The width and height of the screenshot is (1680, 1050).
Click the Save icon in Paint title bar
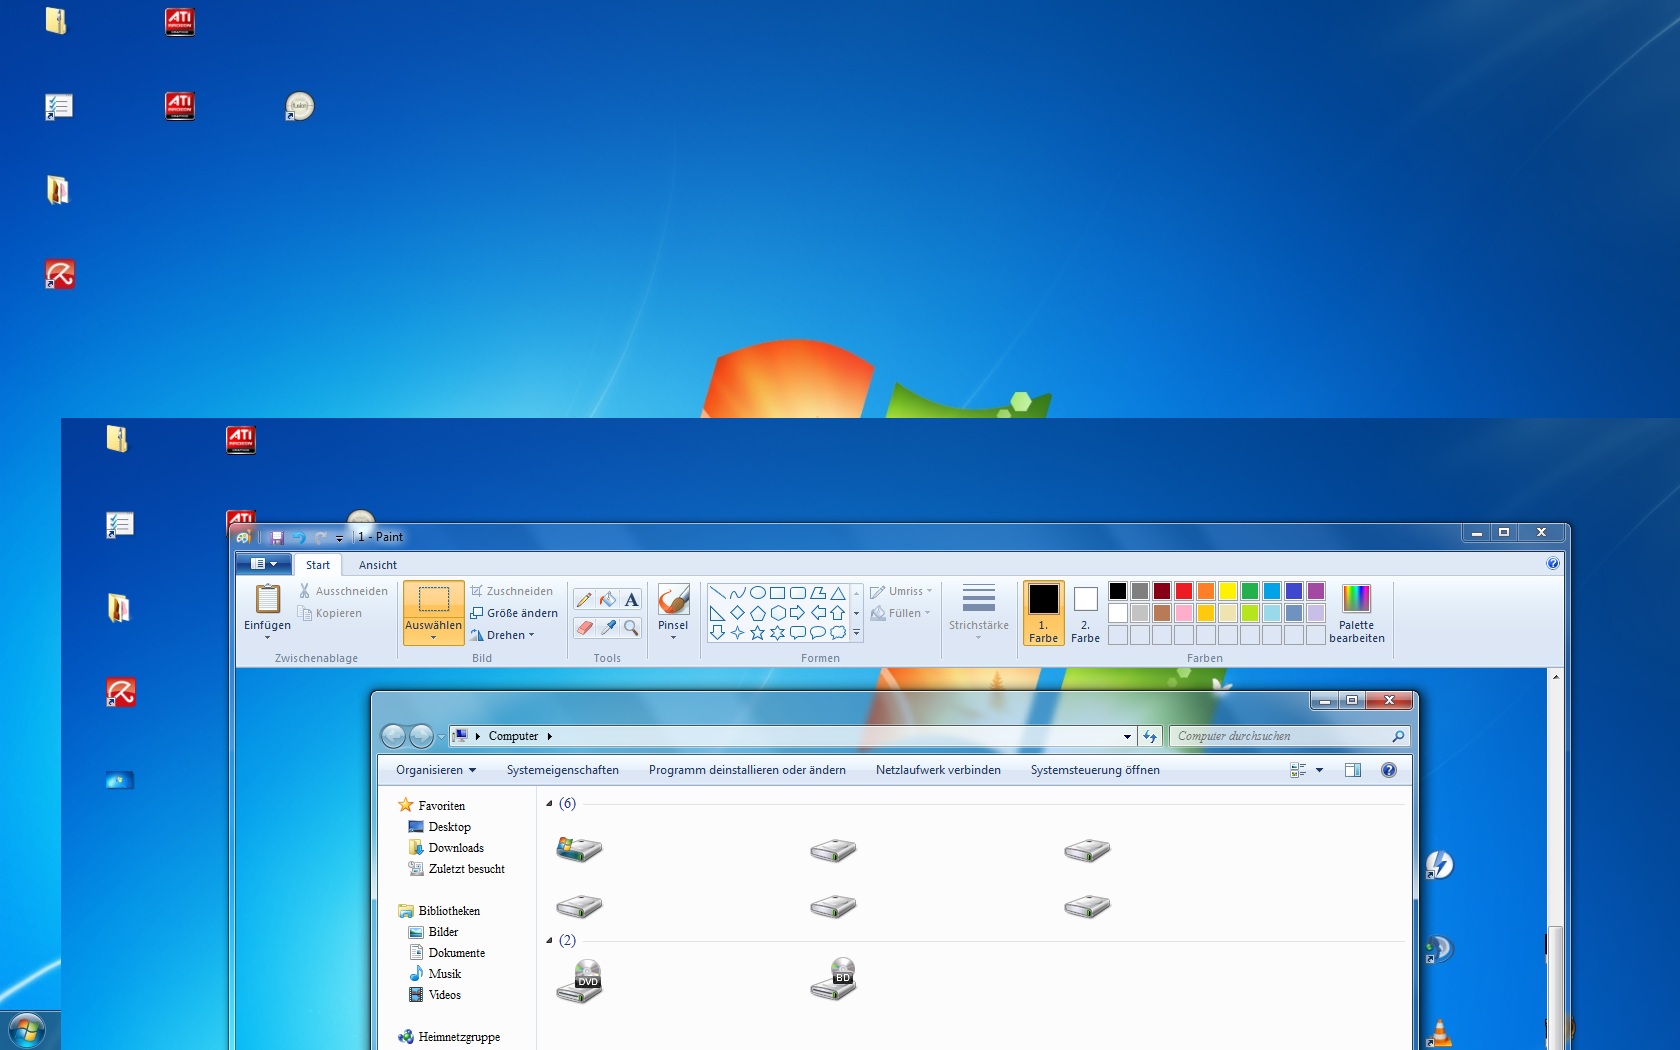[277, 537]
